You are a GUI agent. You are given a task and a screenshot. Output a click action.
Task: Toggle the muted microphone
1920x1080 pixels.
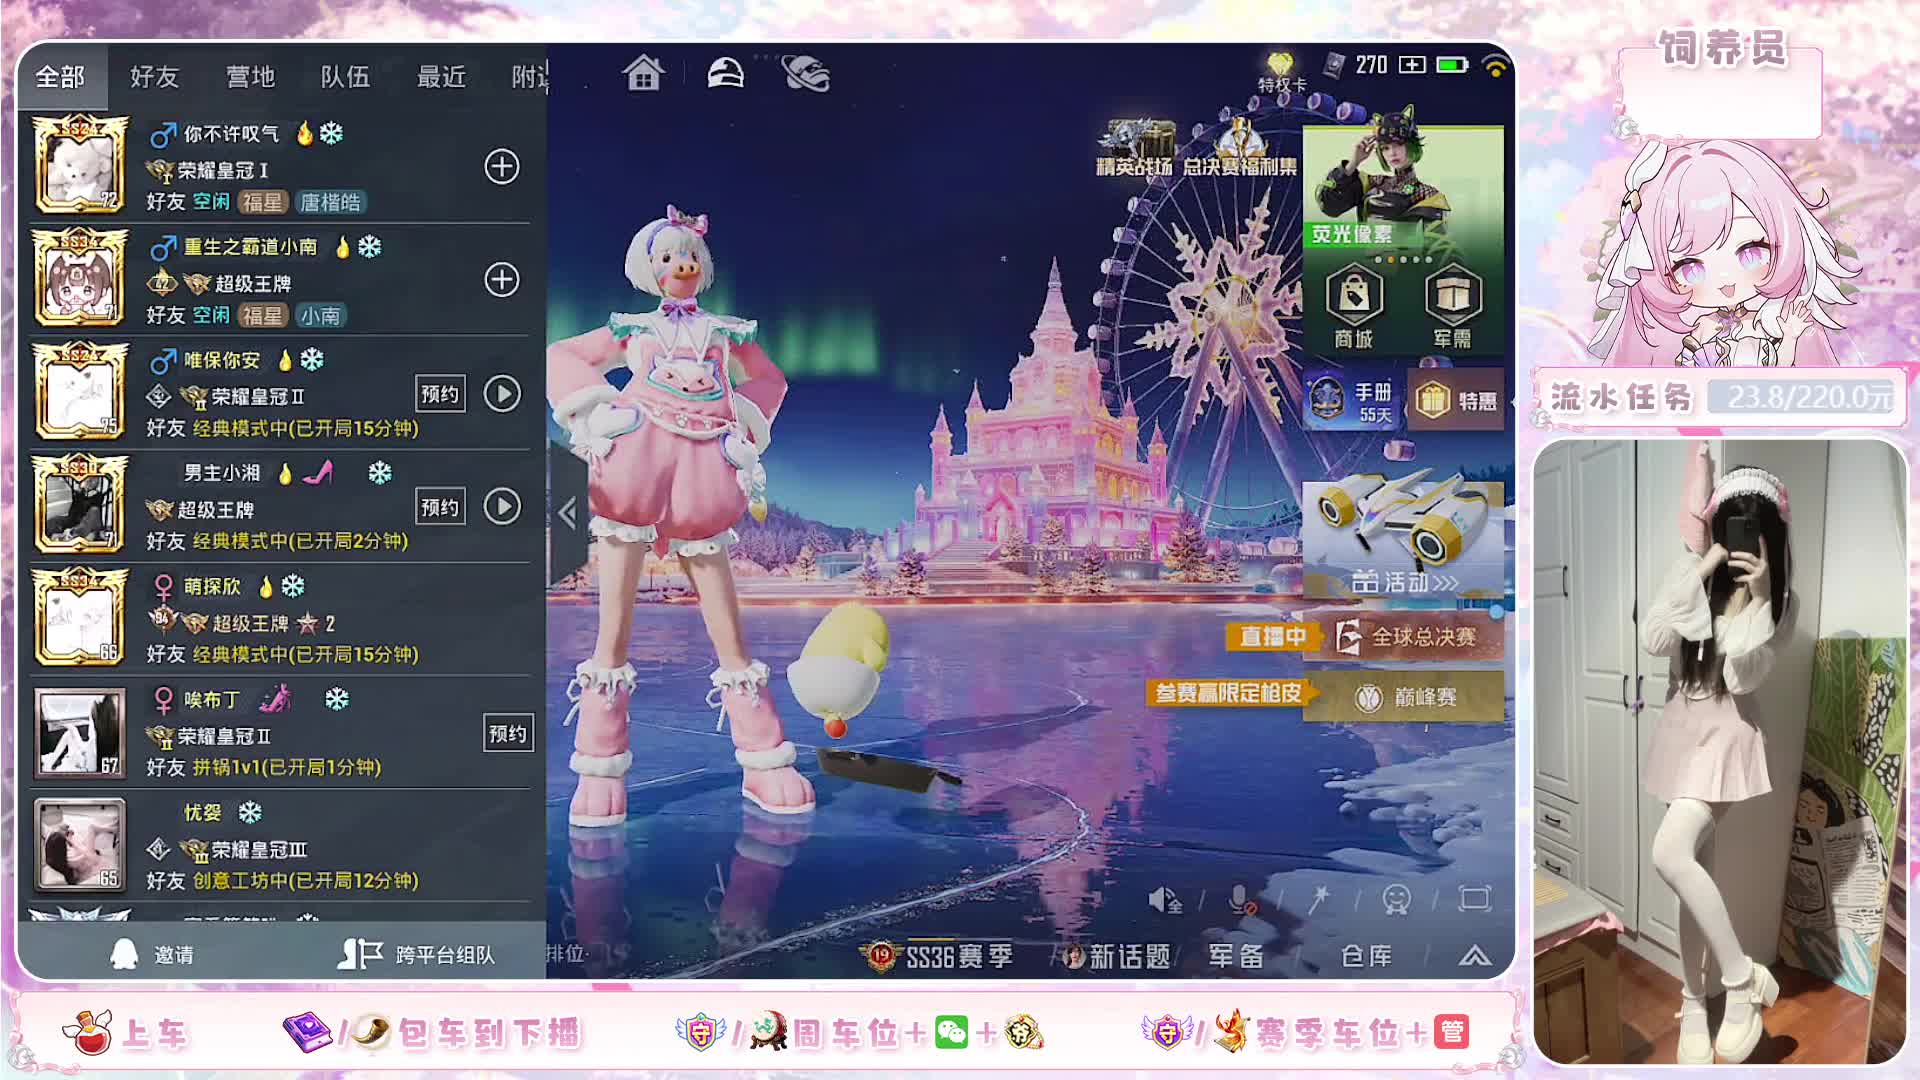tap(1242, 900)
